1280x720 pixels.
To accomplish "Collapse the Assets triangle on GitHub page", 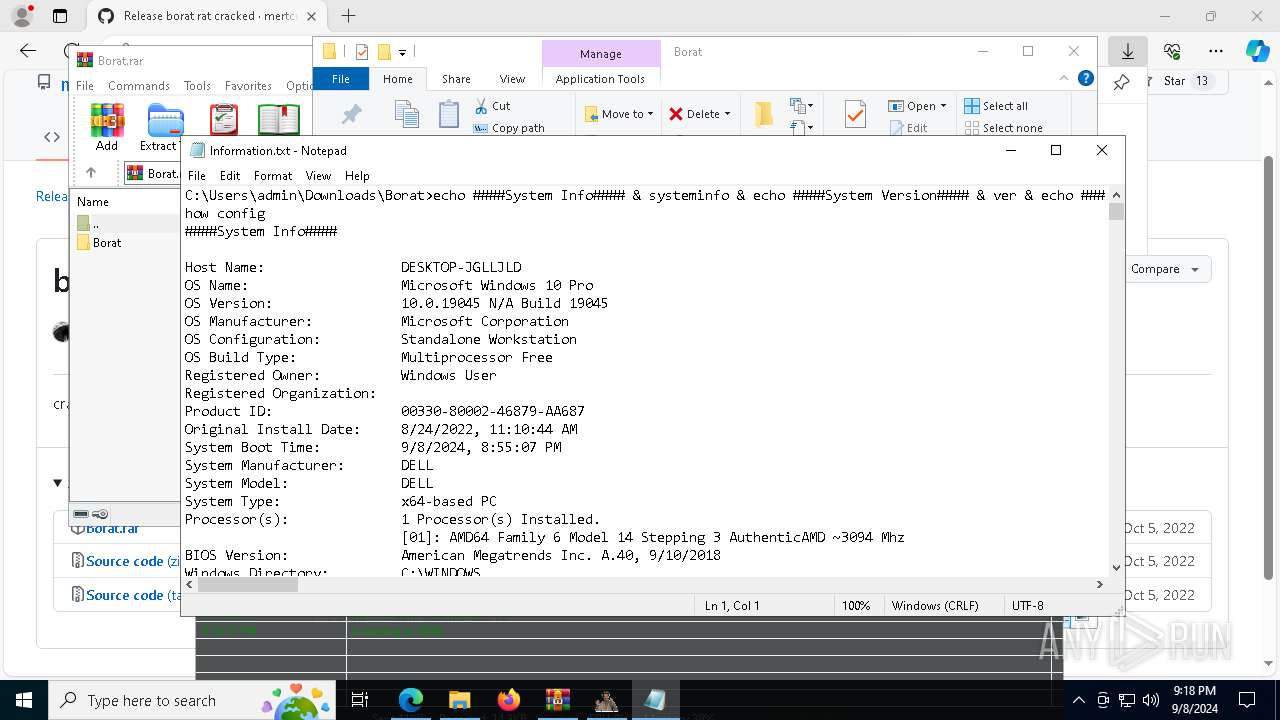I will tap(57, 483).
